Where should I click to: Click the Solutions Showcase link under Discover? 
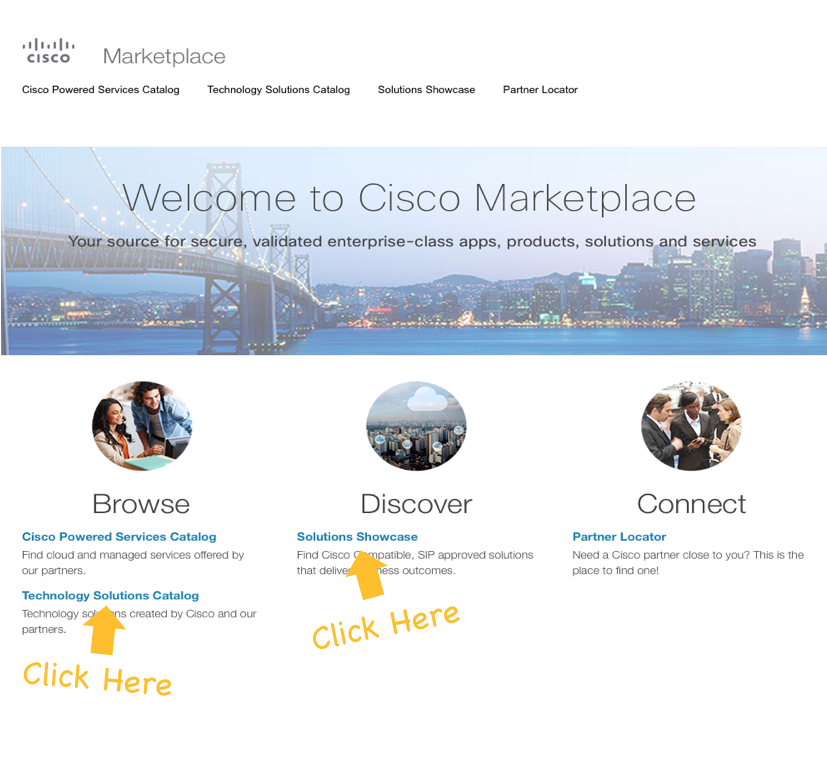click(357, 536)
